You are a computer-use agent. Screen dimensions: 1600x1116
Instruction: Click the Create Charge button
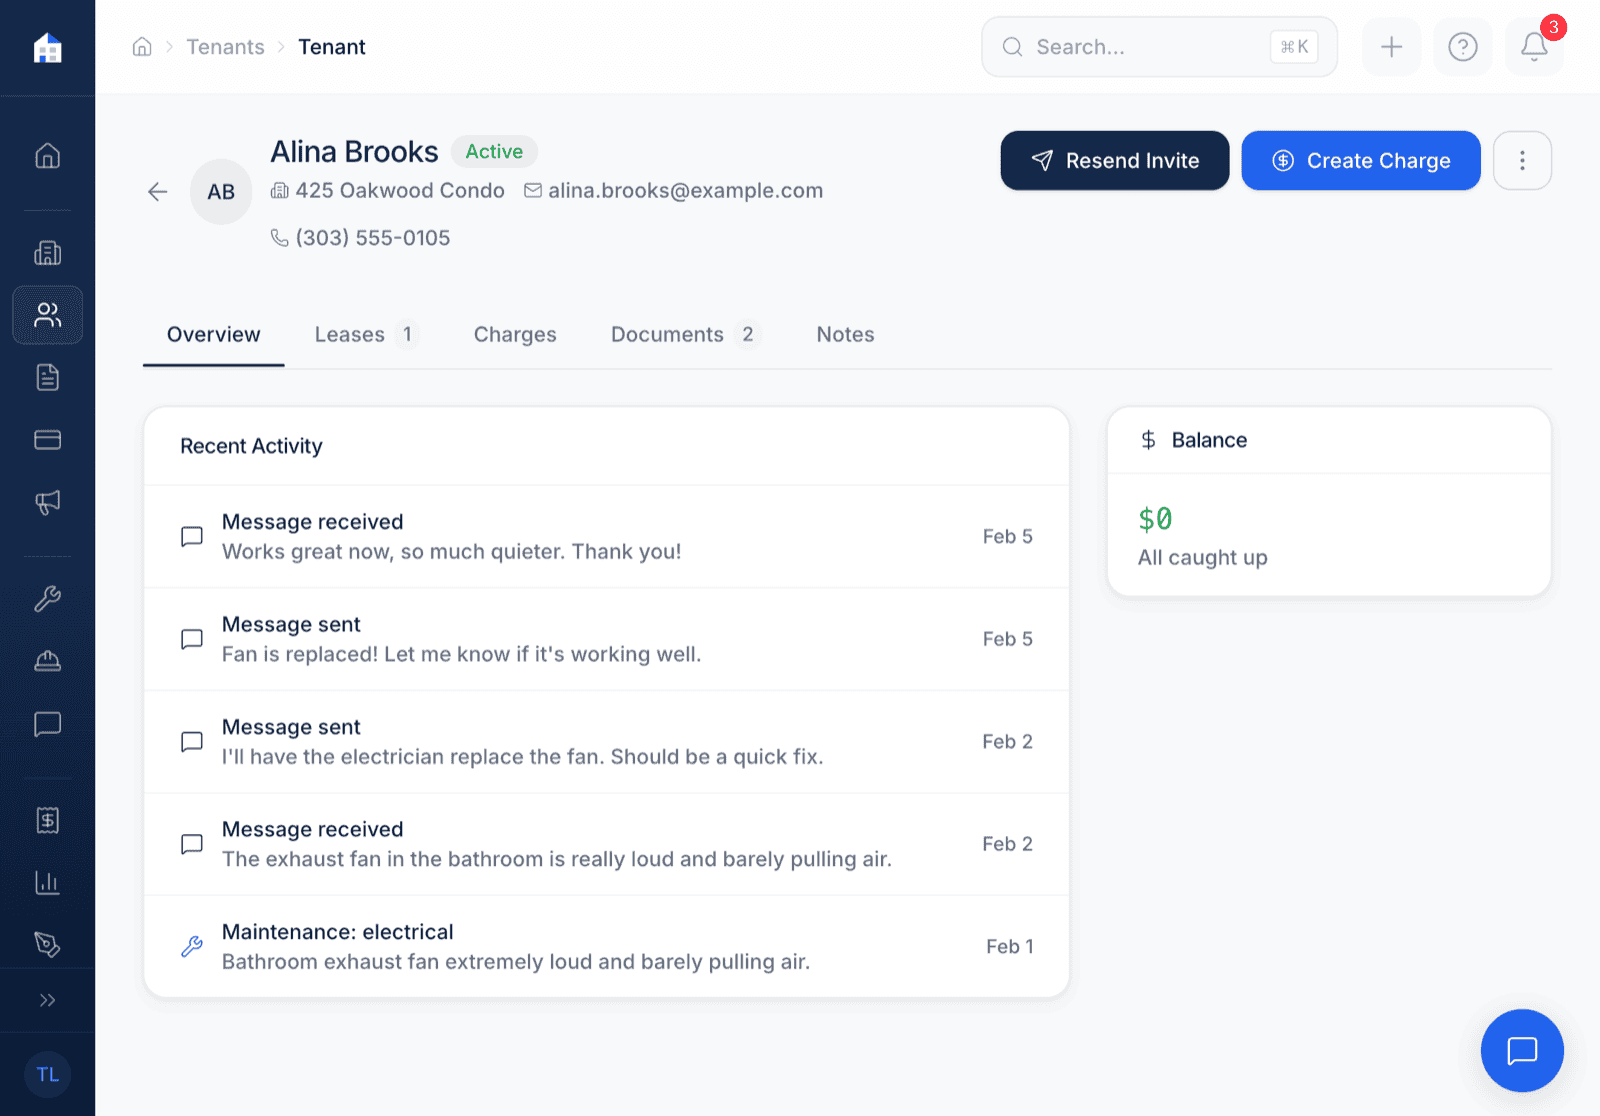pos(1360,160)
